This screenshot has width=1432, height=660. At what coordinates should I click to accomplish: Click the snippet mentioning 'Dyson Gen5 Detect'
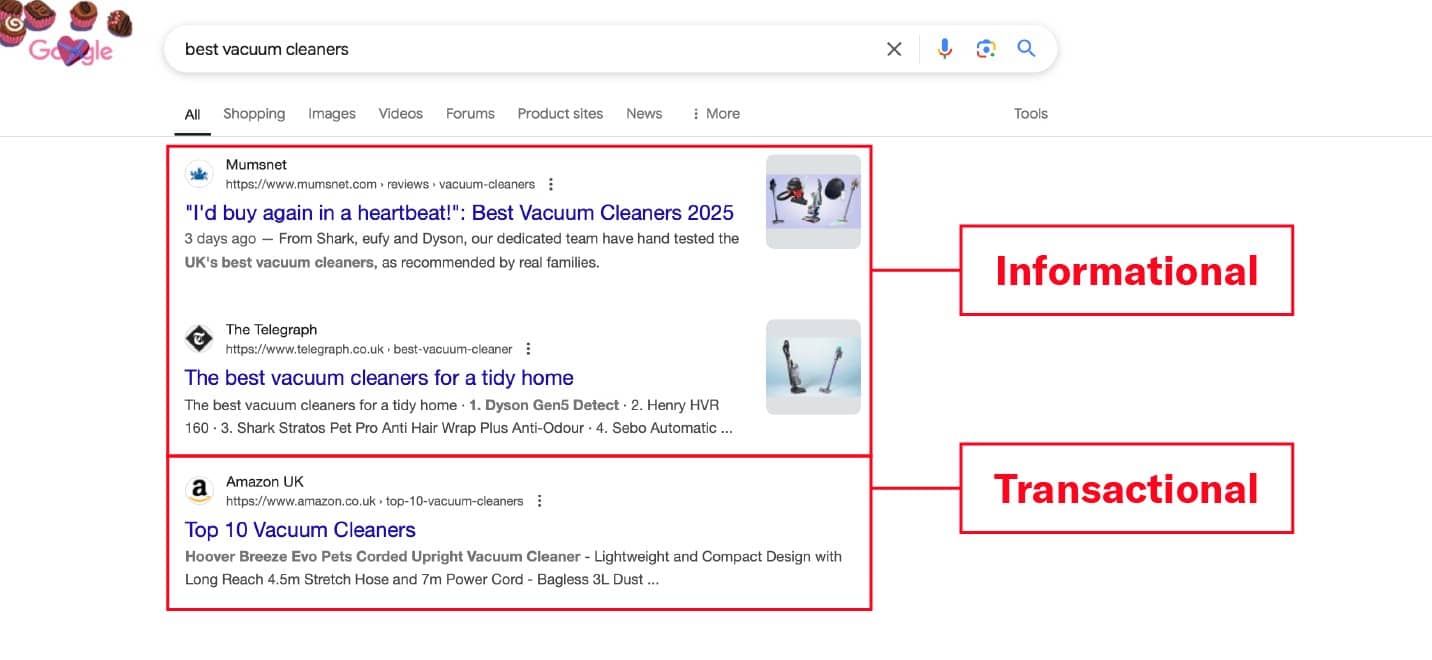tap(459, 416)
